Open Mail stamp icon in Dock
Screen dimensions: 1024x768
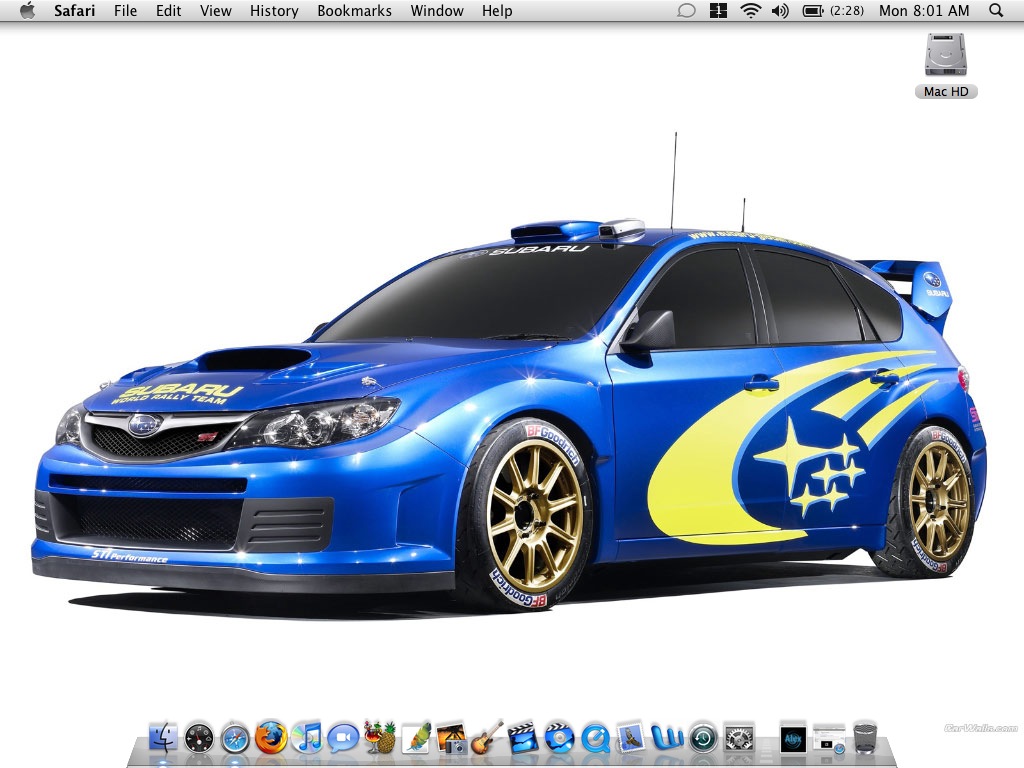pos(631,738)
